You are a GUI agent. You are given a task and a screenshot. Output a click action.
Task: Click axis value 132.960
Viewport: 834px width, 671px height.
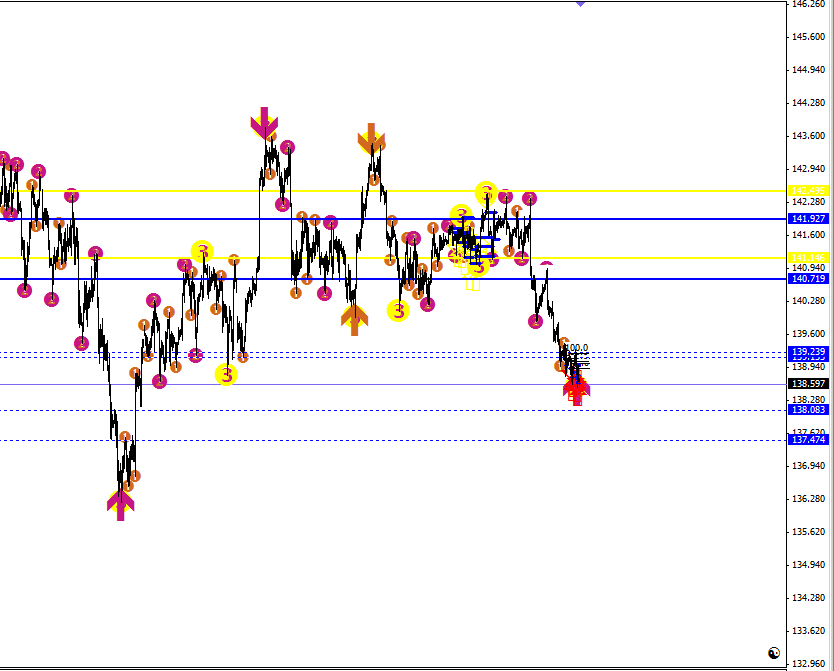[x=808, y=663]
